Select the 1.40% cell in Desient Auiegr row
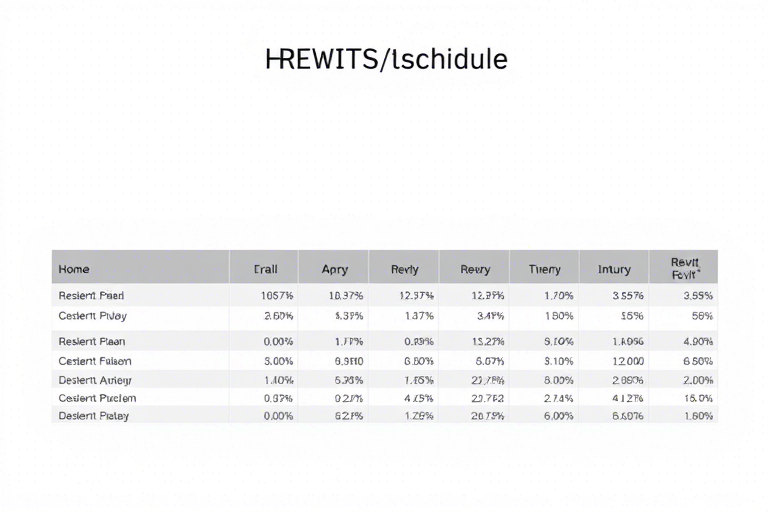Screen dimensions: 768x512 [x=279, y=380]
